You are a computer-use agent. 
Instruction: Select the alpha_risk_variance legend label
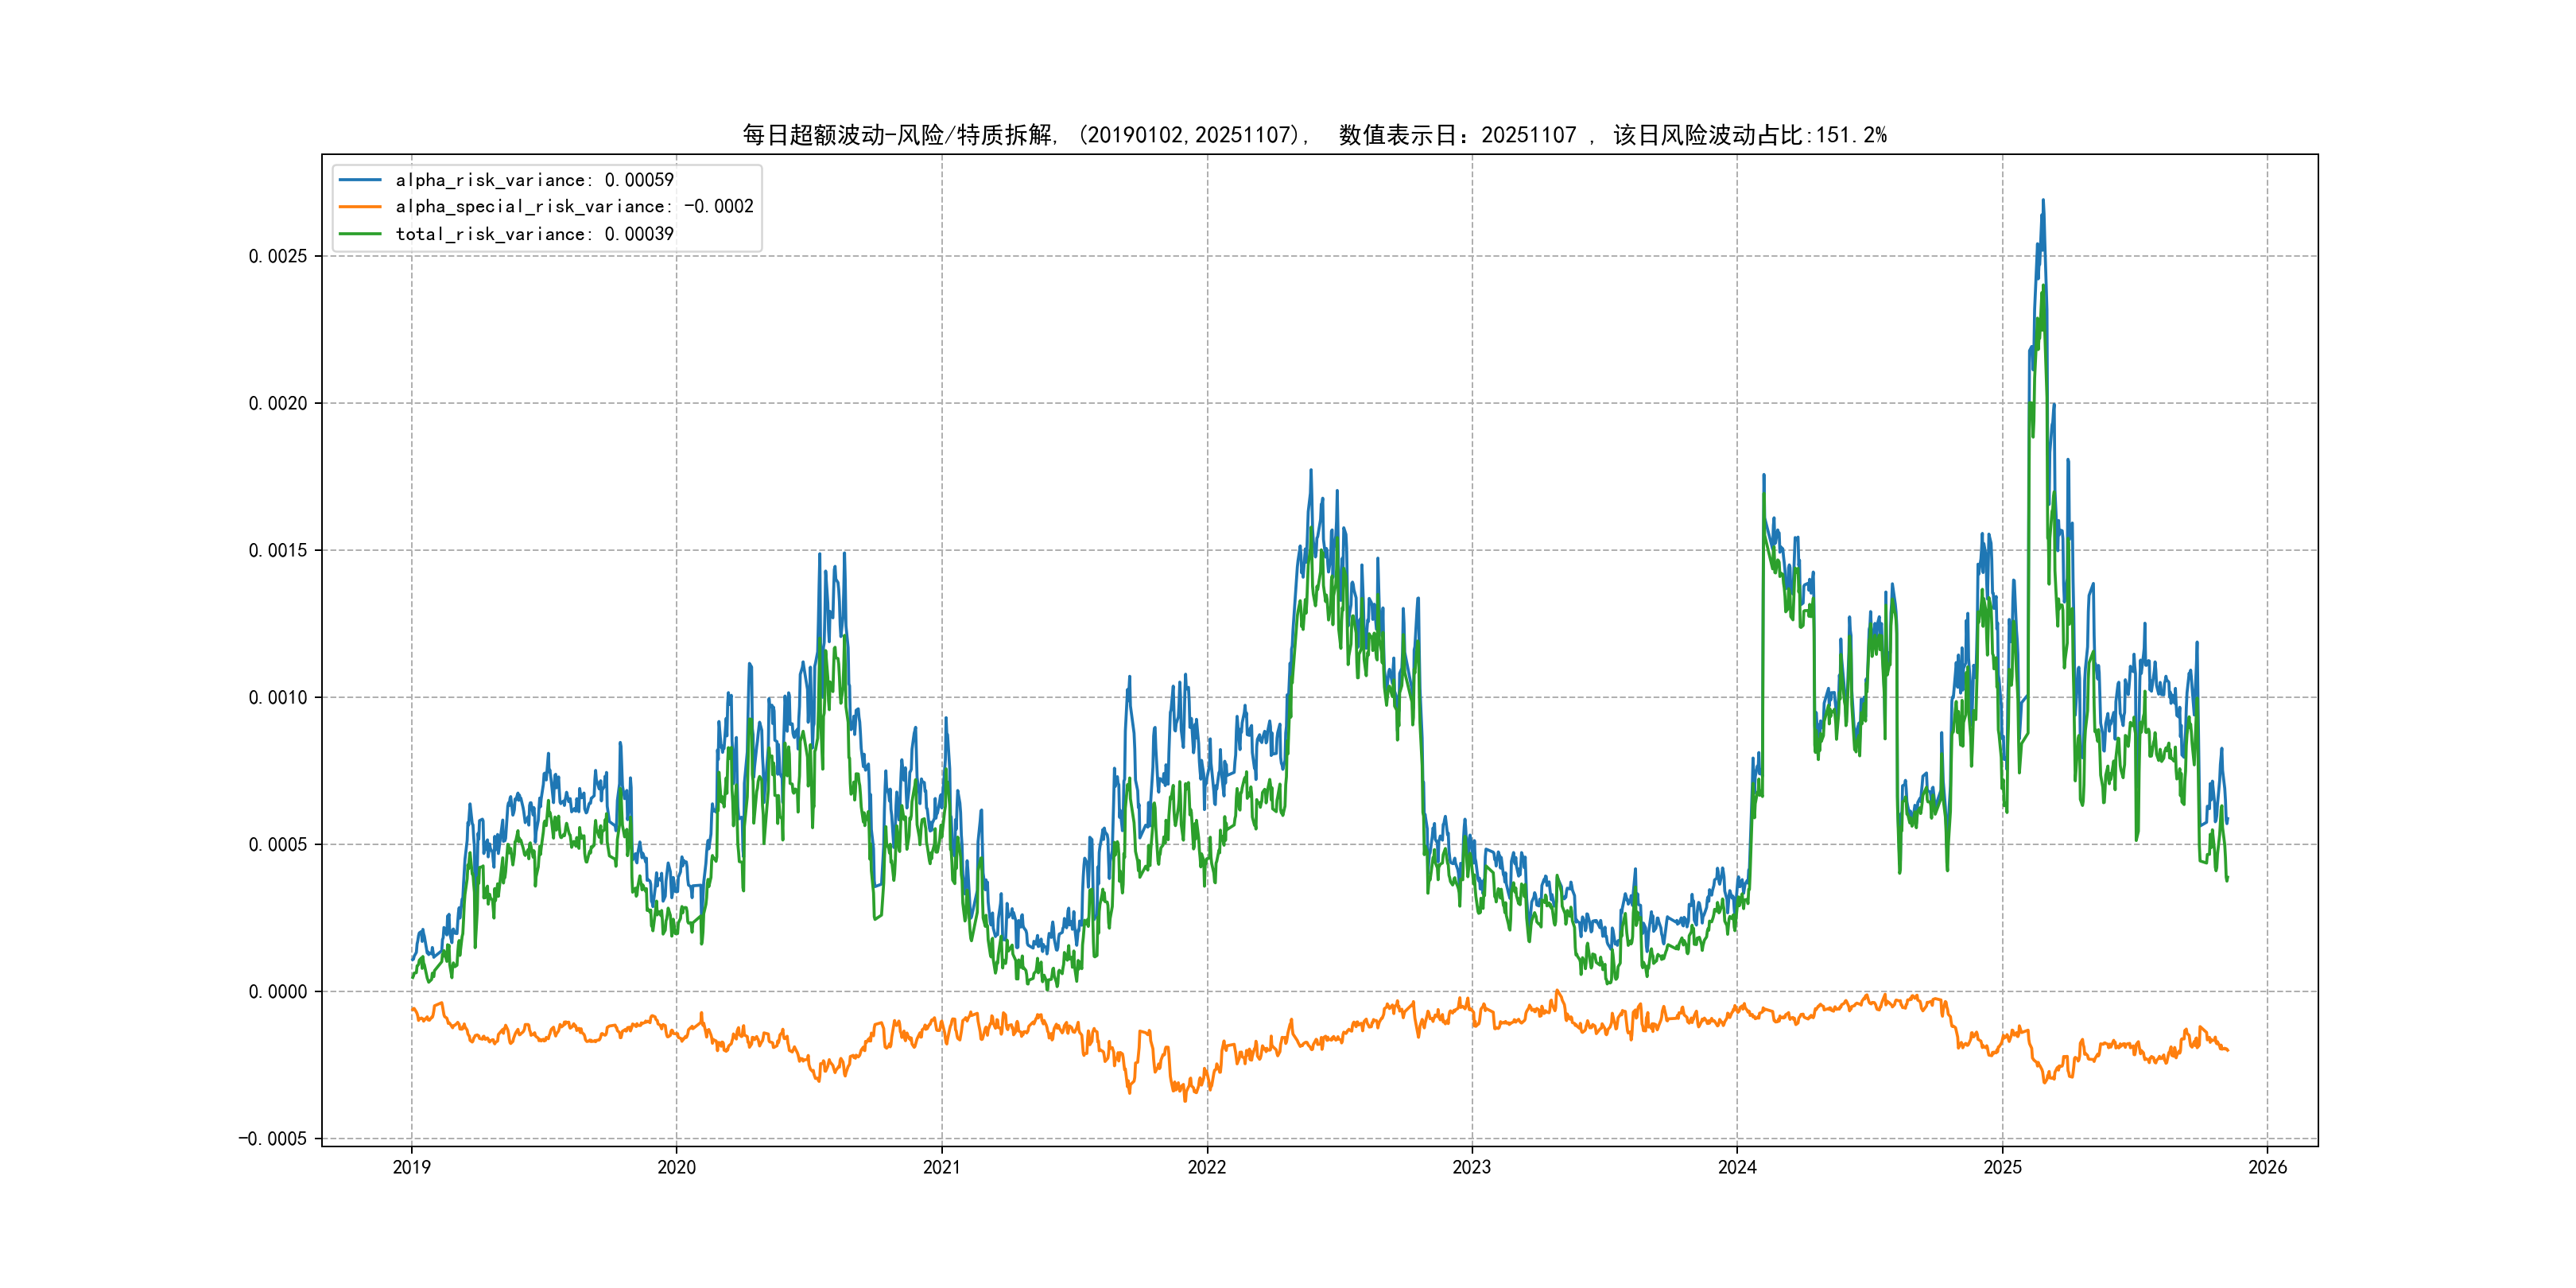tap(534, 180)
